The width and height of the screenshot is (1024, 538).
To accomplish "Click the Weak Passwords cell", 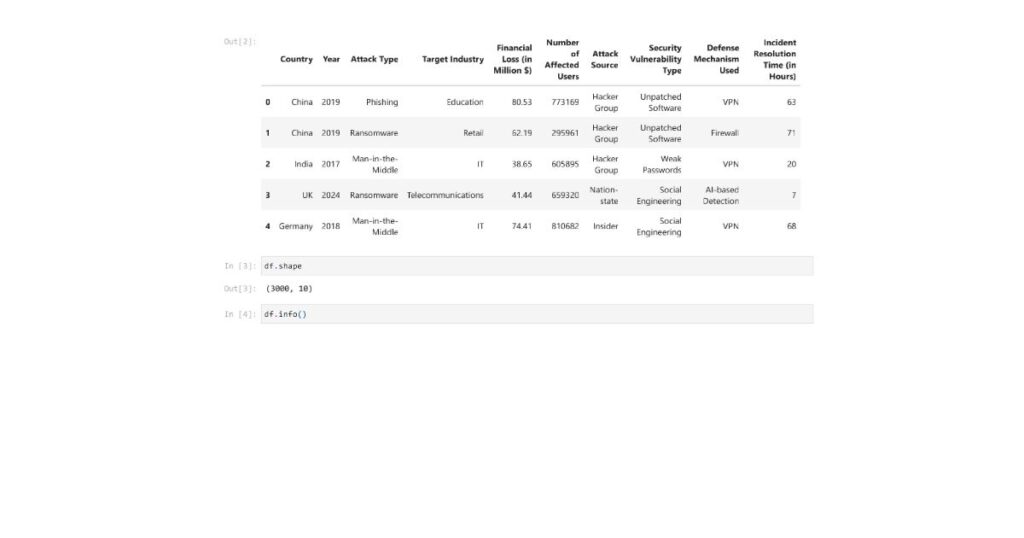I will 662,164.
